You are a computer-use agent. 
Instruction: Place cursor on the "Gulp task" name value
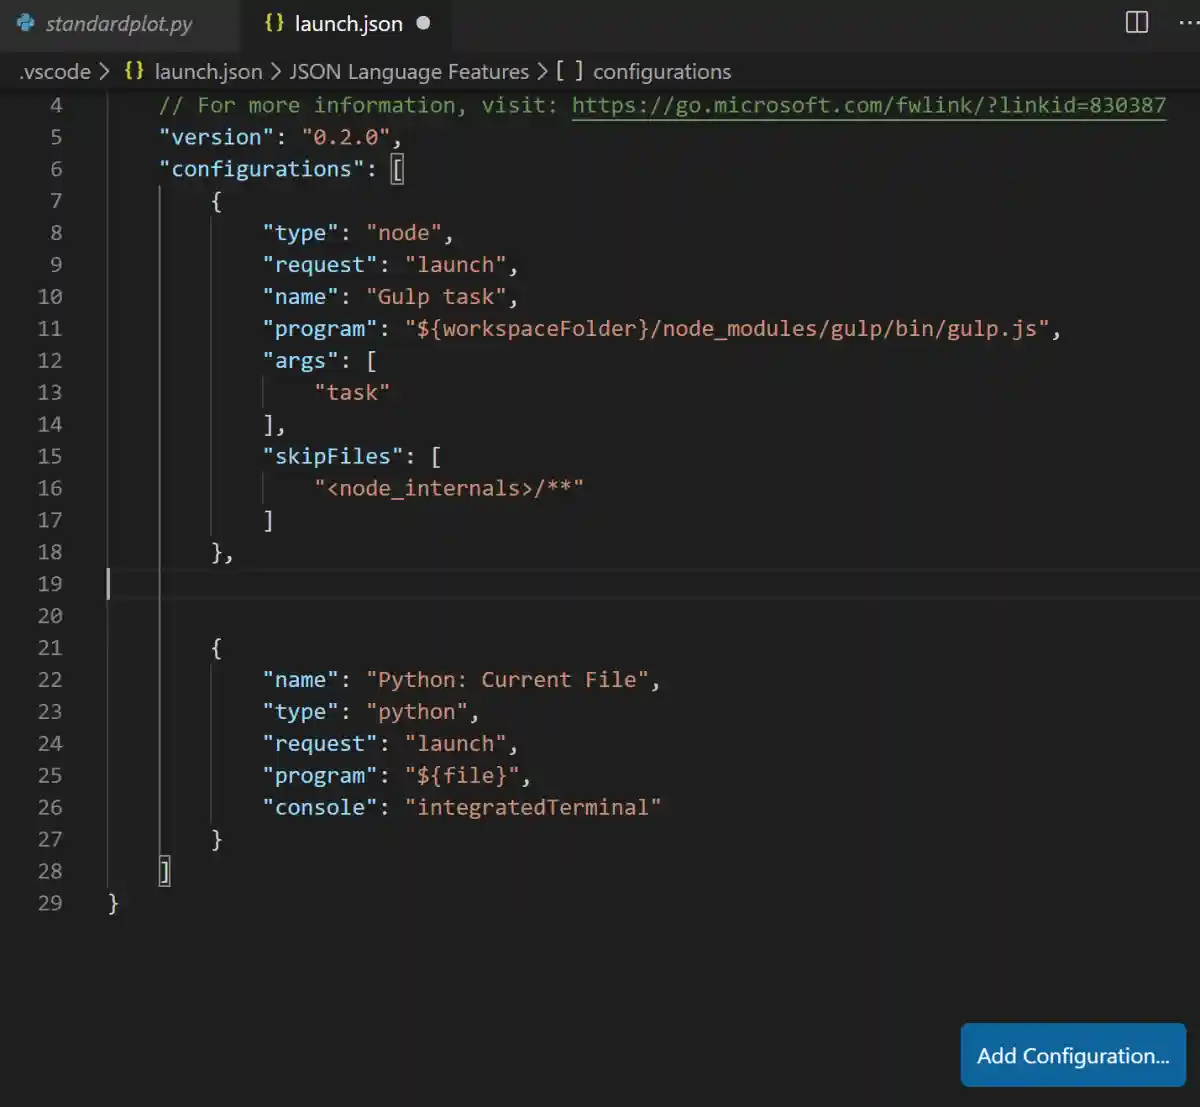point(435,297)
